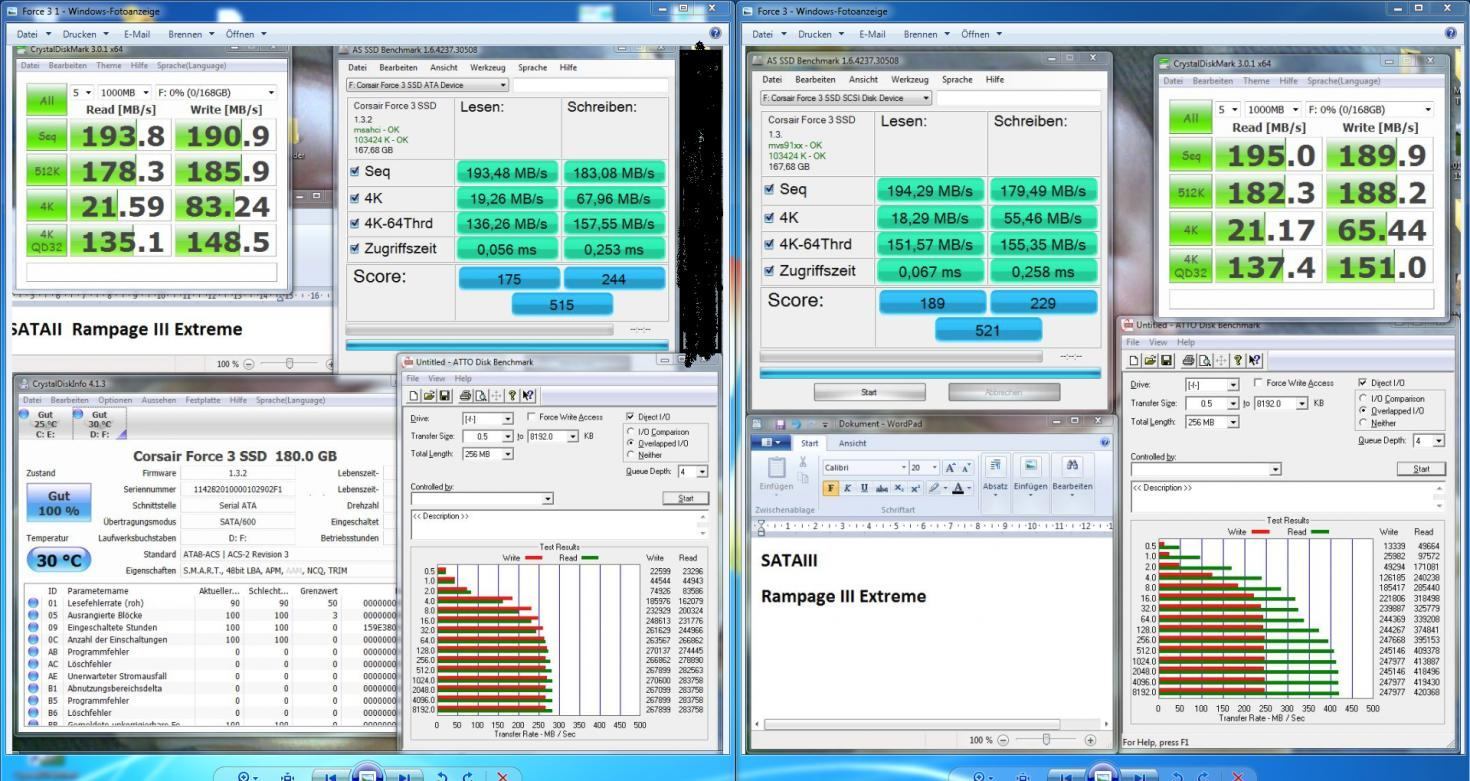Click Einfügen picture icon in WordPad ribbon

click(1030, 466)
